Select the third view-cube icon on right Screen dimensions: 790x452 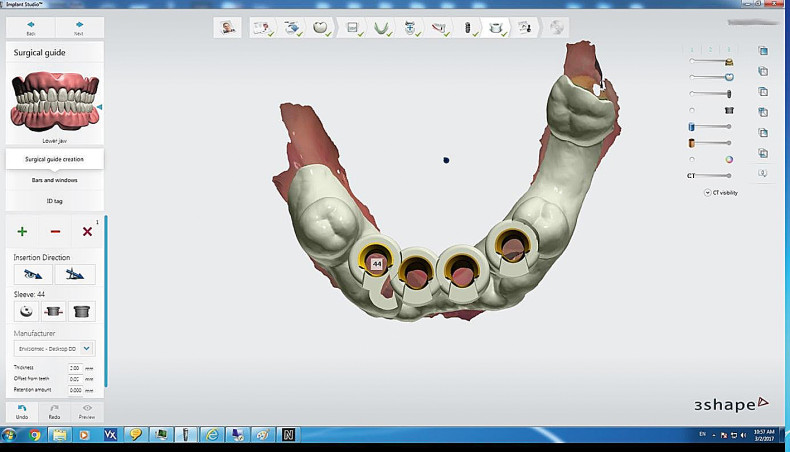763,92
